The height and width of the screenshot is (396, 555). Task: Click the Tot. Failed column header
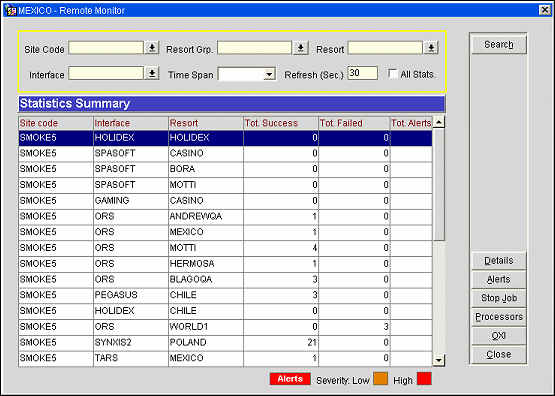pyautogui.click(x=354, y=123)
